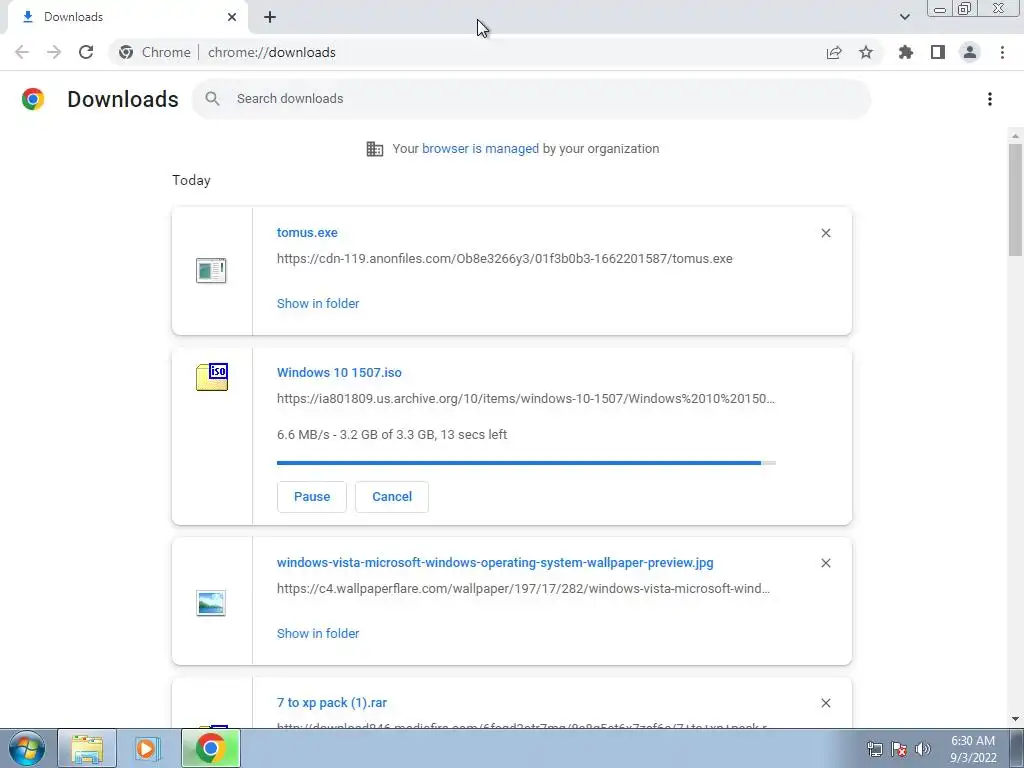Screen dimensions: 1024x768
Task: Open Chrome's main three-dot menu
Action: pyautogui.click(x=1002, y=52)
